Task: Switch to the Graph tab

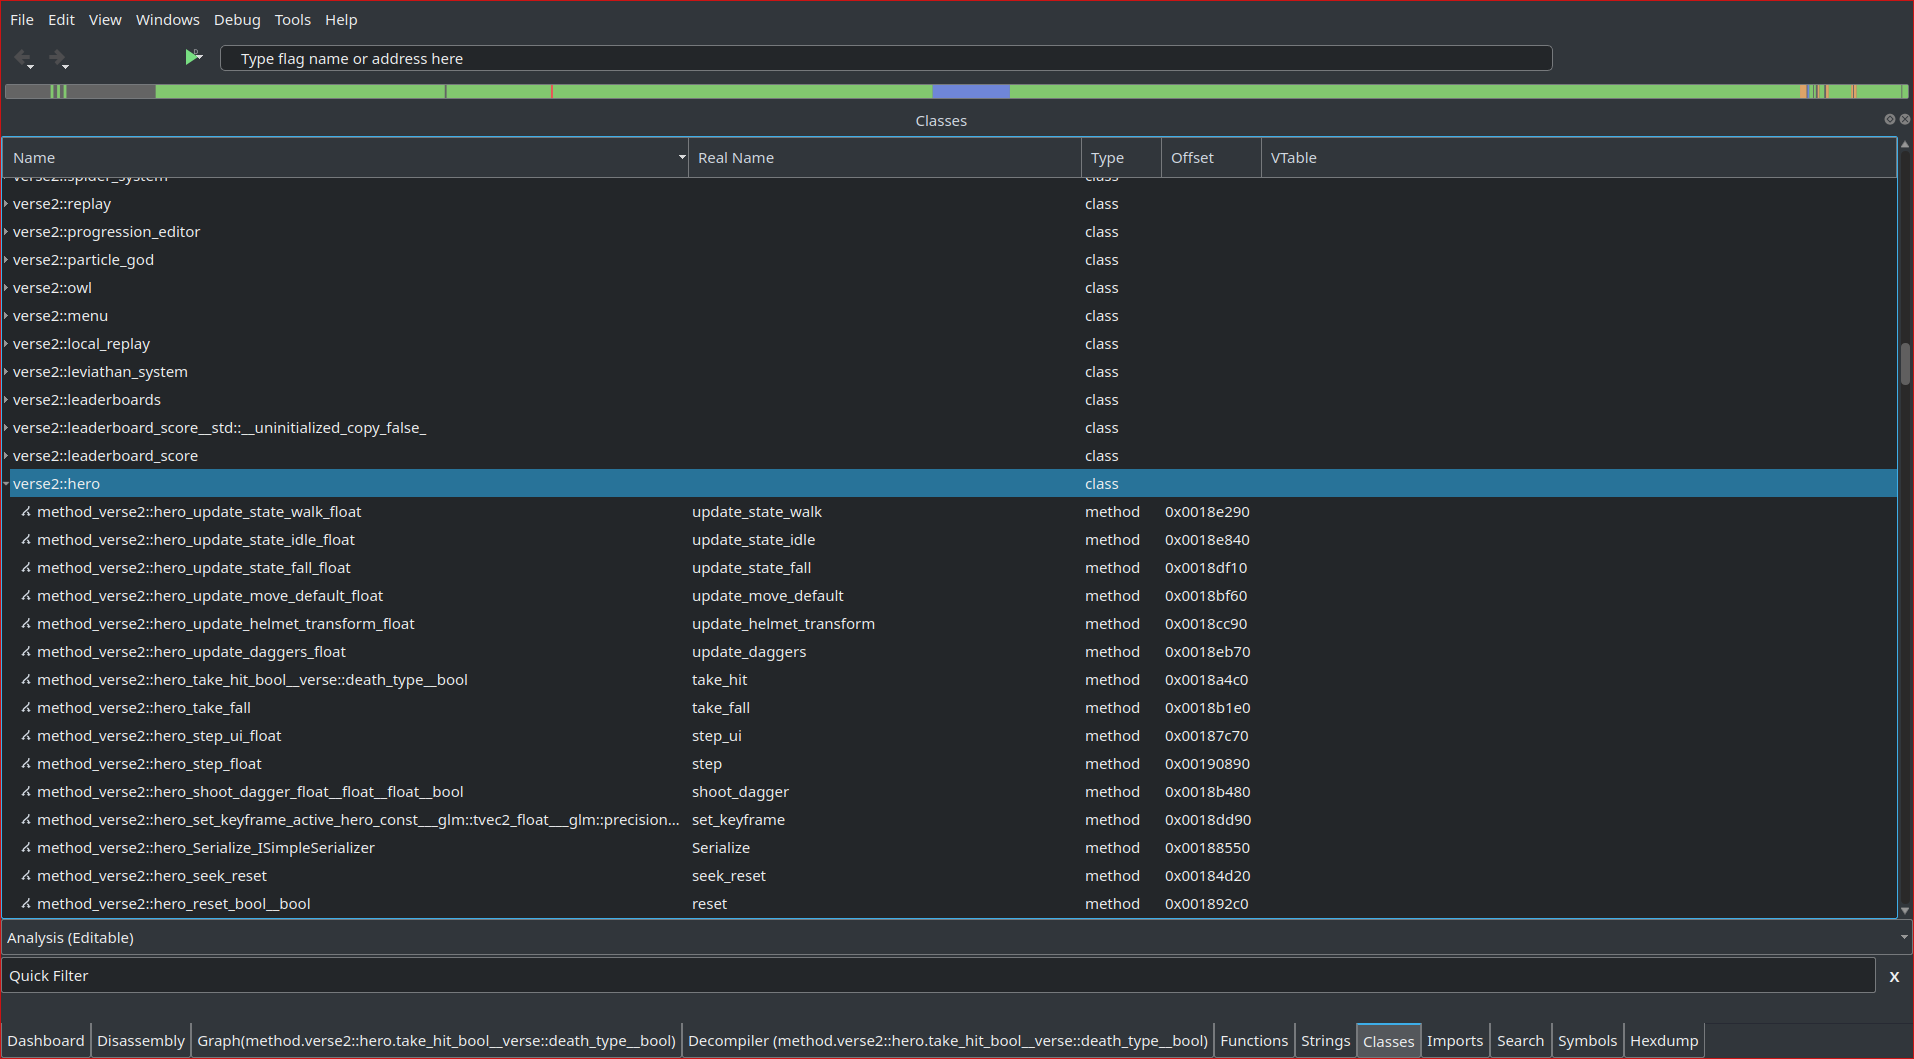Action: (436, 1041)
